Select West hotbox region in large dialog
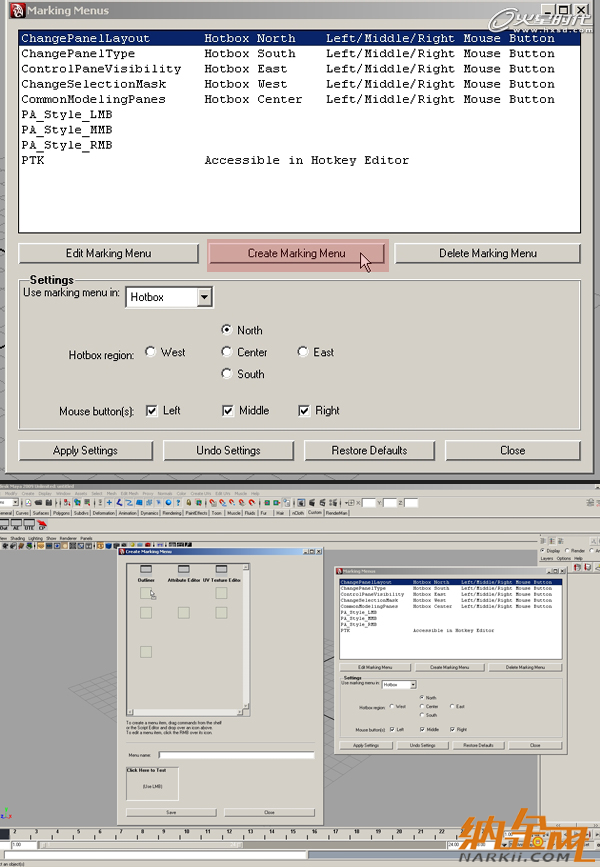 [150, 352]
